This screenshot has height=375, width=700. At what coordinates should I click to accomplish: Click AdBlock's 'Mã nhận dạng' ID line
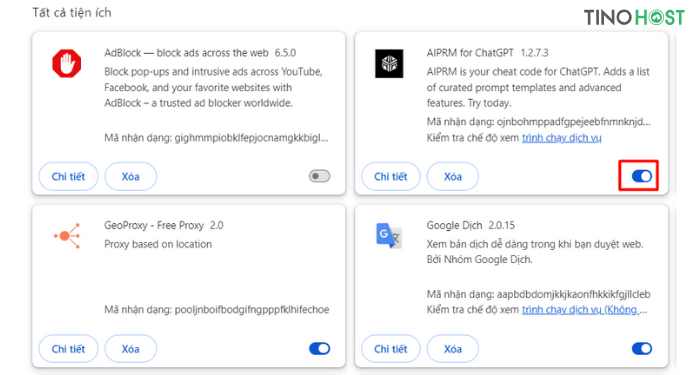pos(216,138)
